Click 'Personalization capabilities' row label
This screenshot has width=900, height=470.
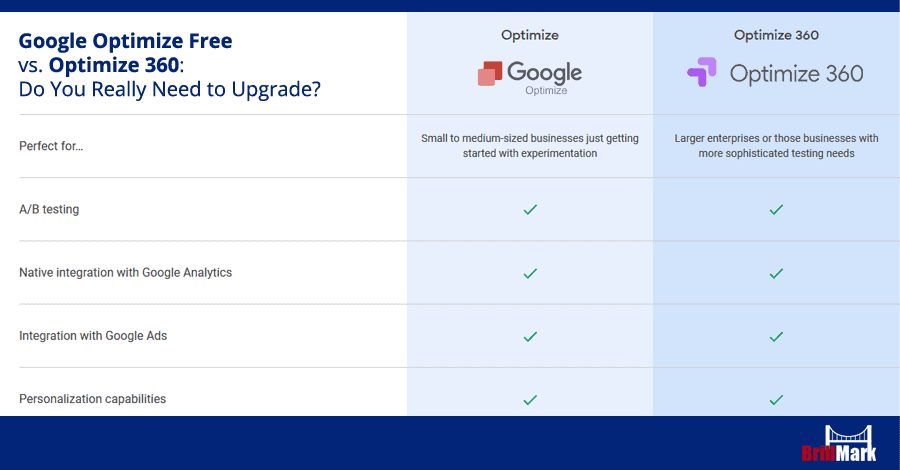click(92, 399)
